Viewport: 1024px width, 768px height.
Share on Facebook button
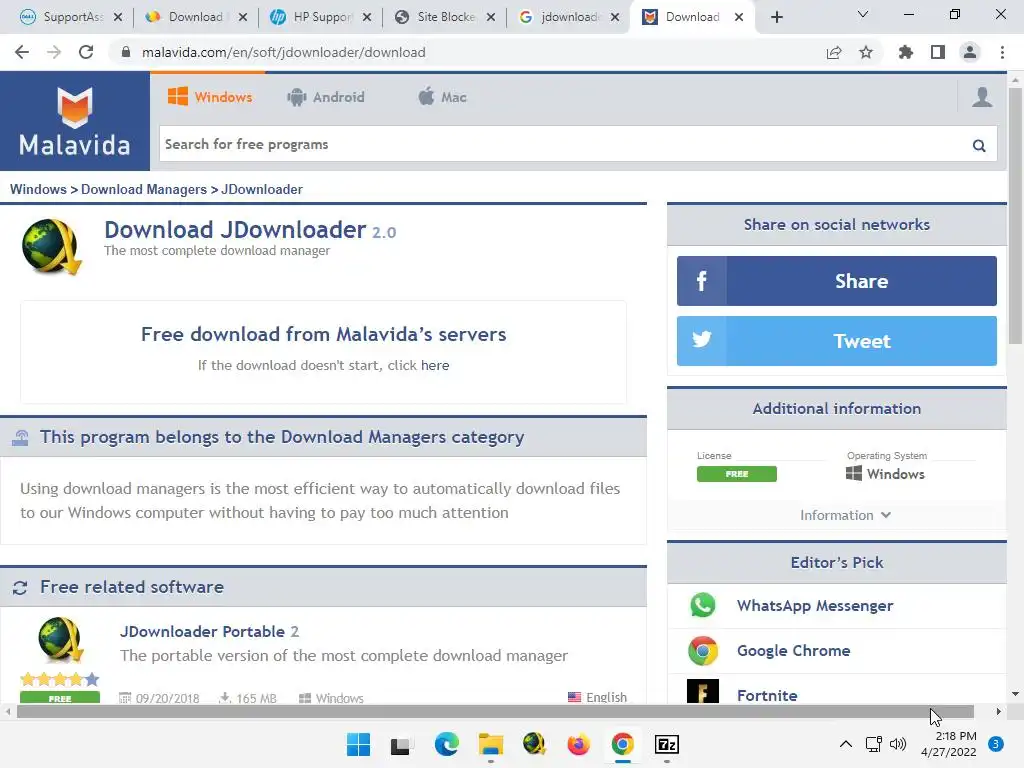point(837,281)
